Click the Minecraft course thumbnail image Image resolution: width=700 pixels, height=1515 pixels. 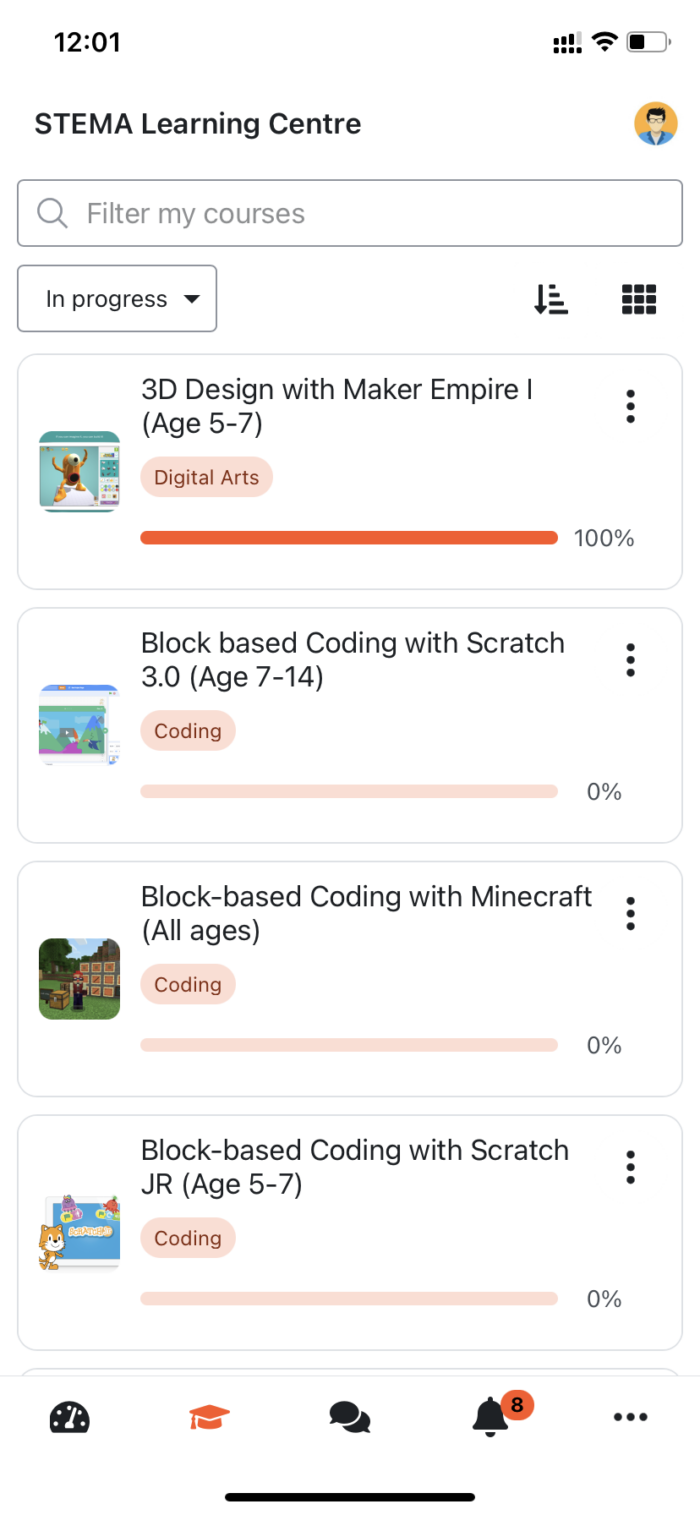click(79, 979)
